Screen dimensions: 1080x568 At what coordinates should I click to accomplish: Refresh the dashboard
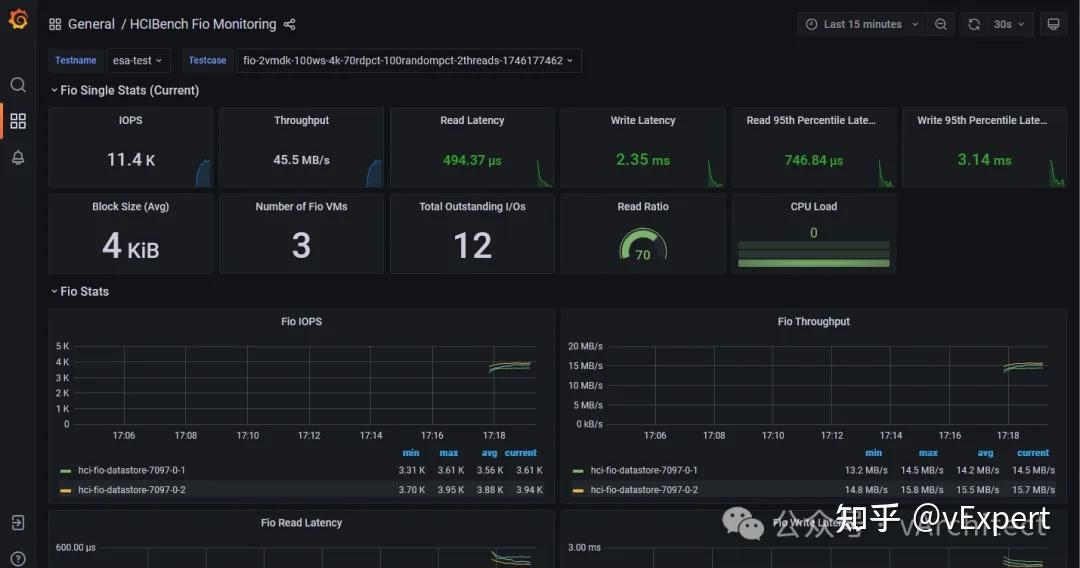tap(974, 24)
